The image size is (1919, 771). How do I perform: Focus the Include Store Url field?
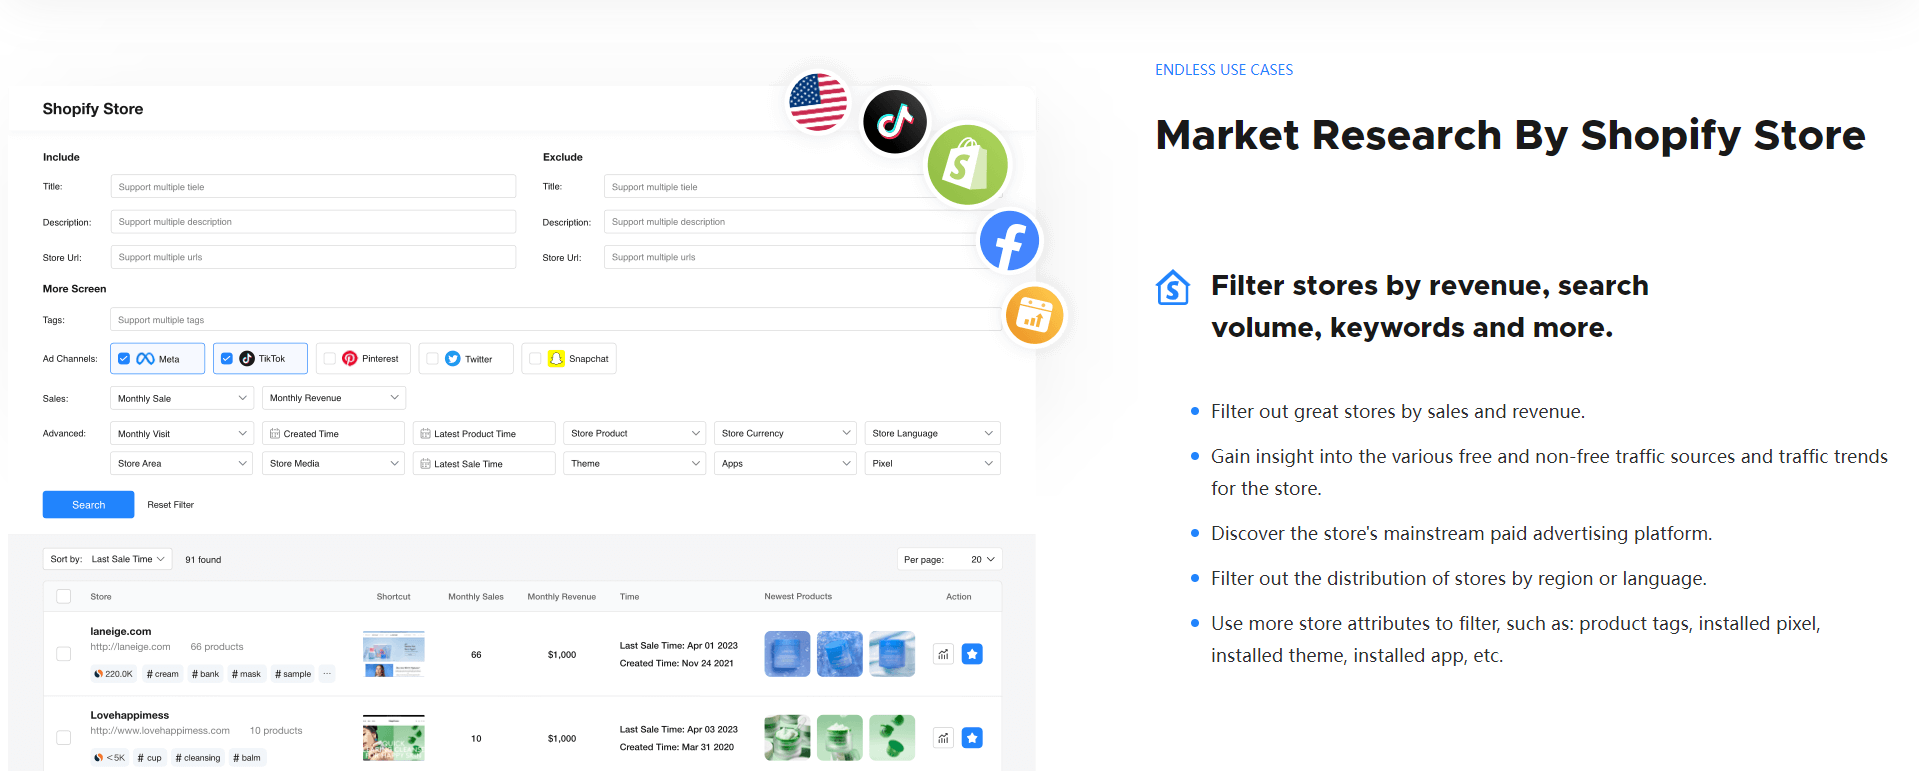click(313, 257)
